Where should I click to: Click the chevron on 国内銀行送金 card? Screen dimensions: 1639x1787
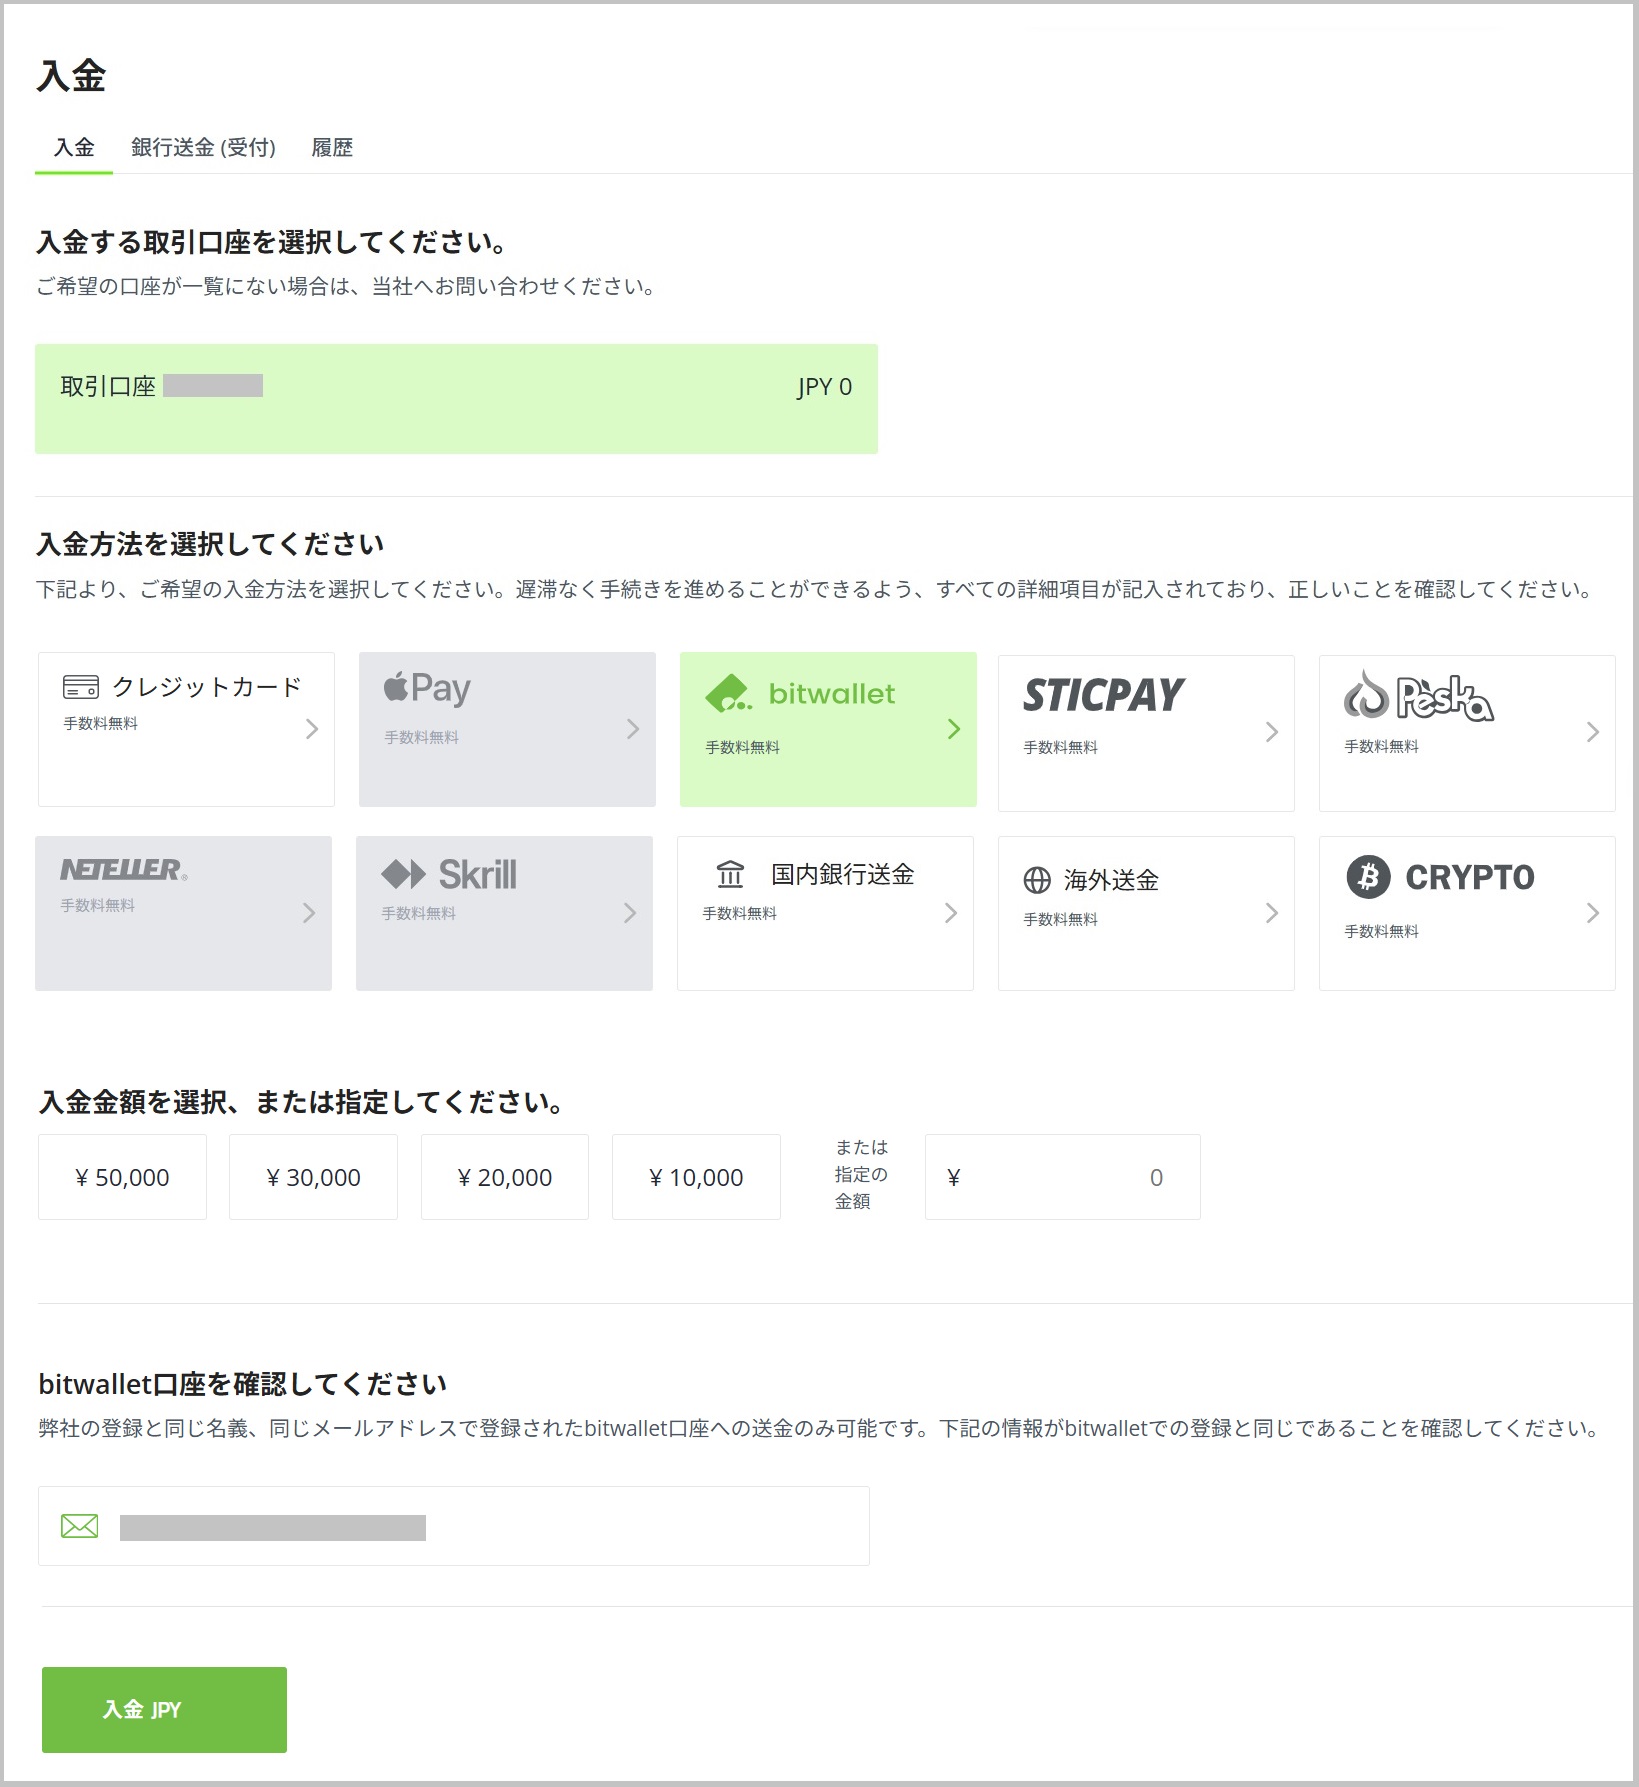[x=950, y=913]
